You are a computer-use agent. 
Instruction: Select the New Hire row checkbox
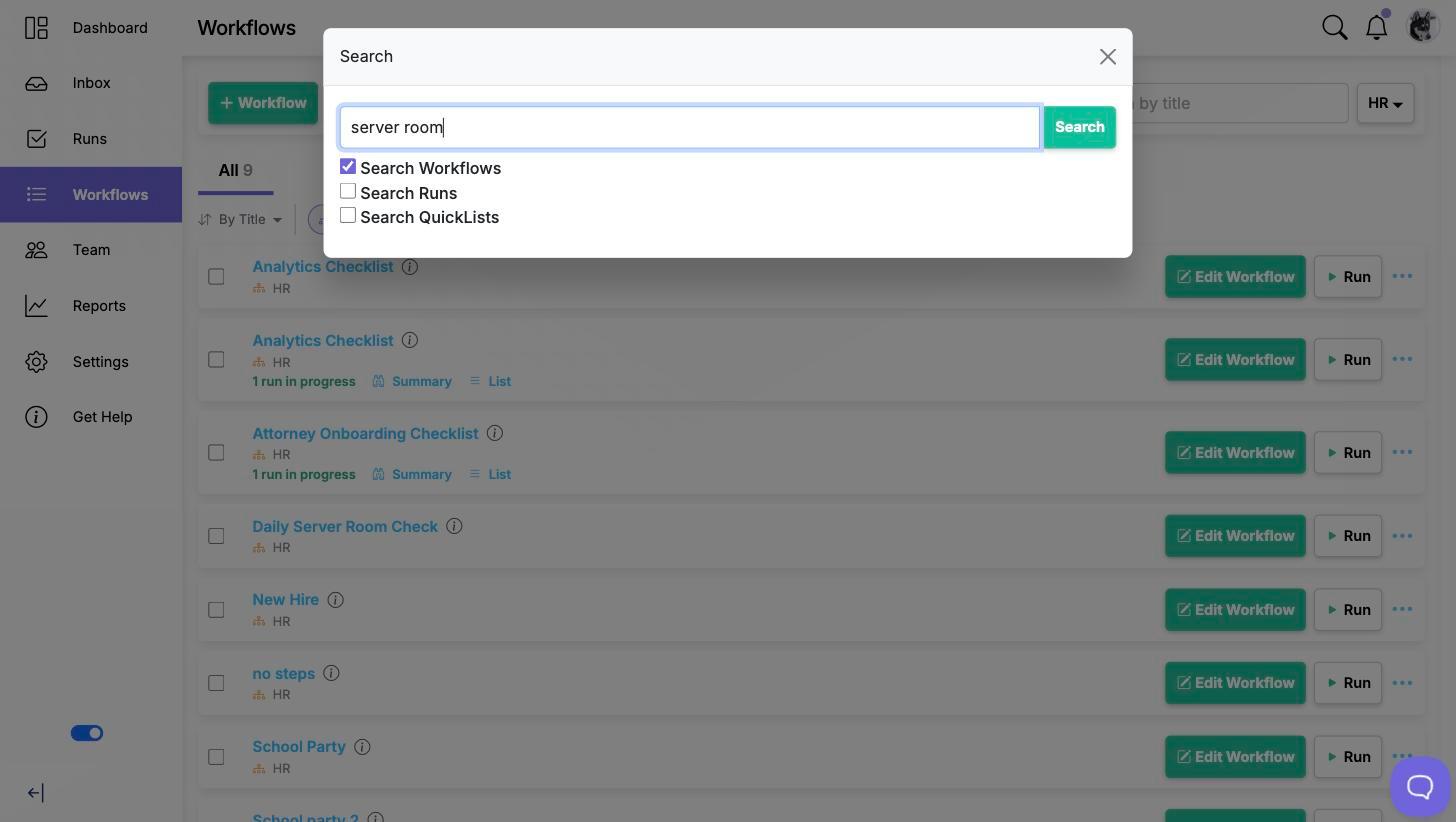pos(216,610)
